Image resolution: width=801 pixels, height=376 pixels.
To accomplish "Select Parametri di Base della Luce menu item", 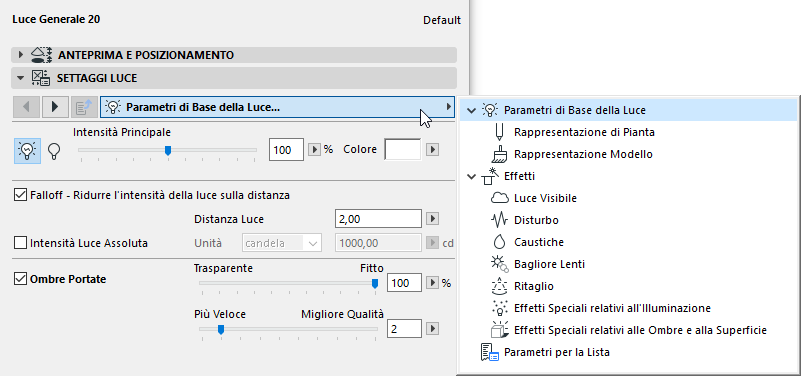I will click(628, 110).
